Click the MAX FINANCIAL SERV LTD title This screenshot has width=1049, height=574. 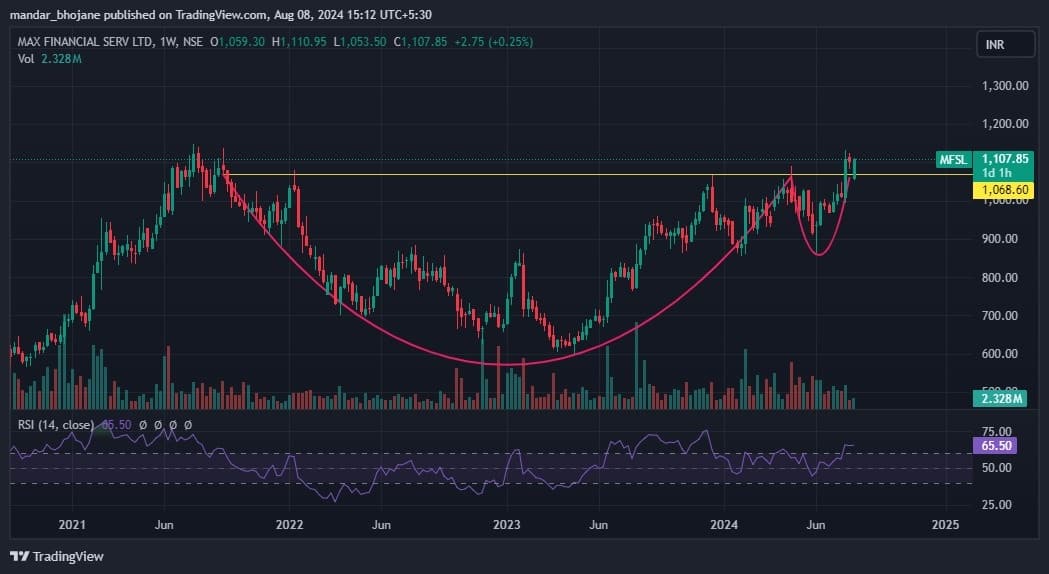(x=85, y=41)
